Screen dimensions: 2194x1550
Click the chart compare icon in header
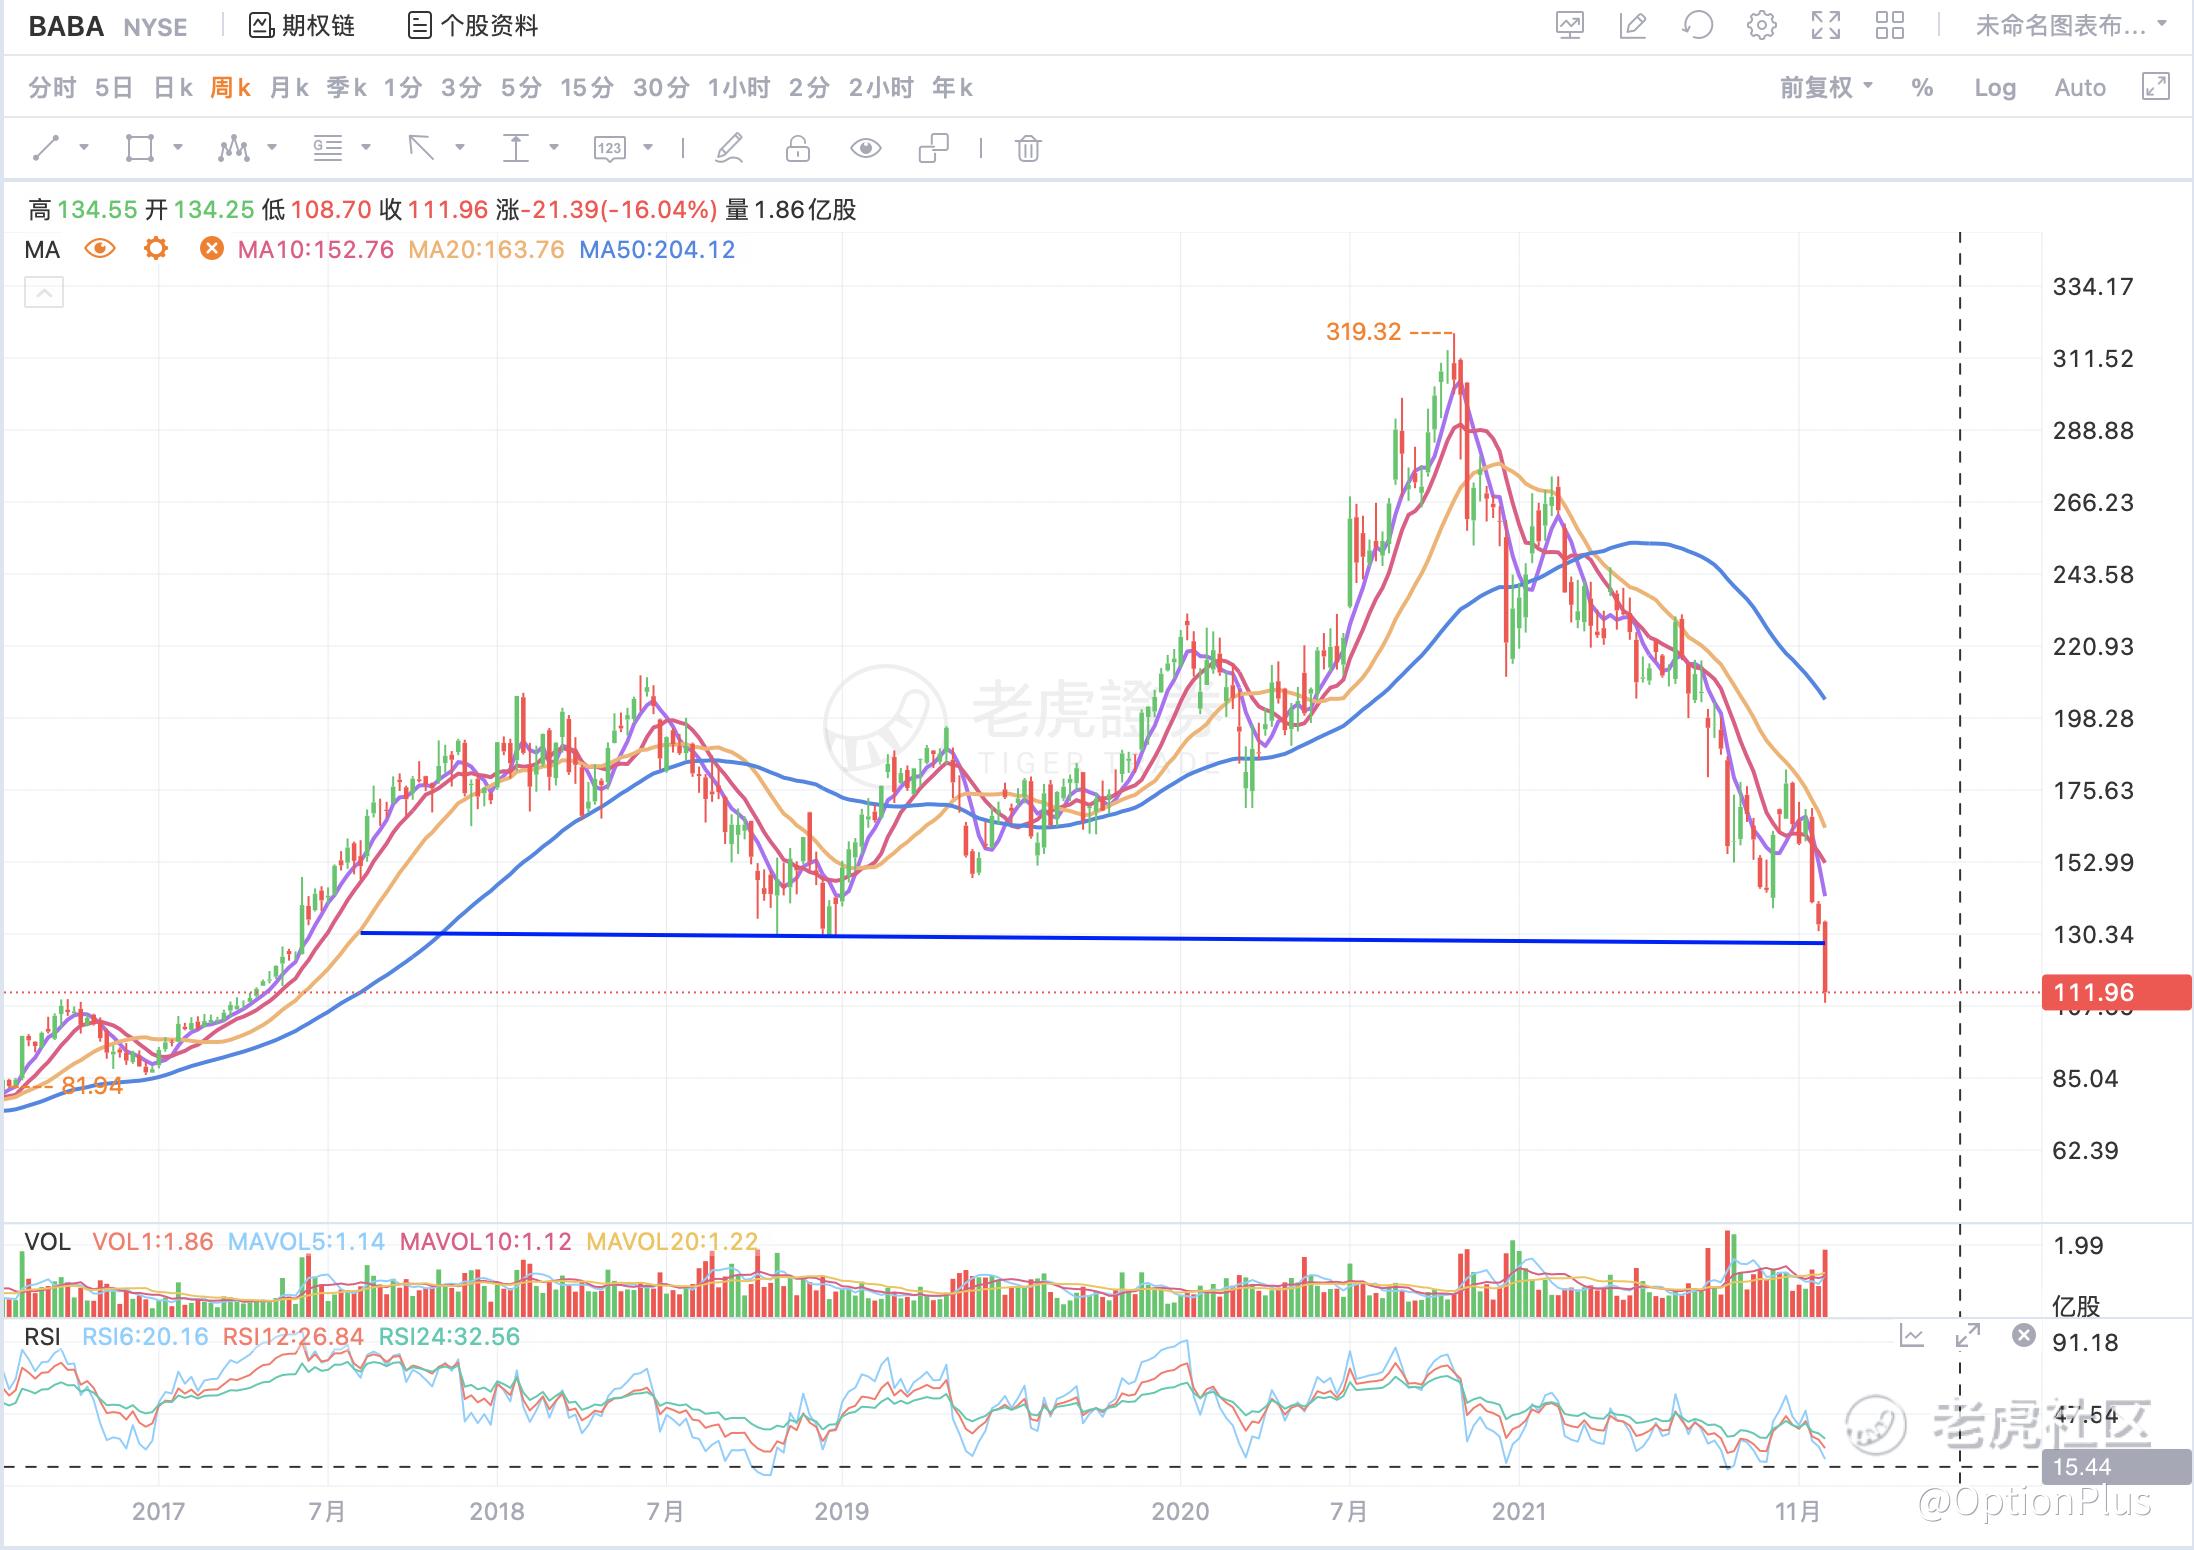coord(1570,25)
